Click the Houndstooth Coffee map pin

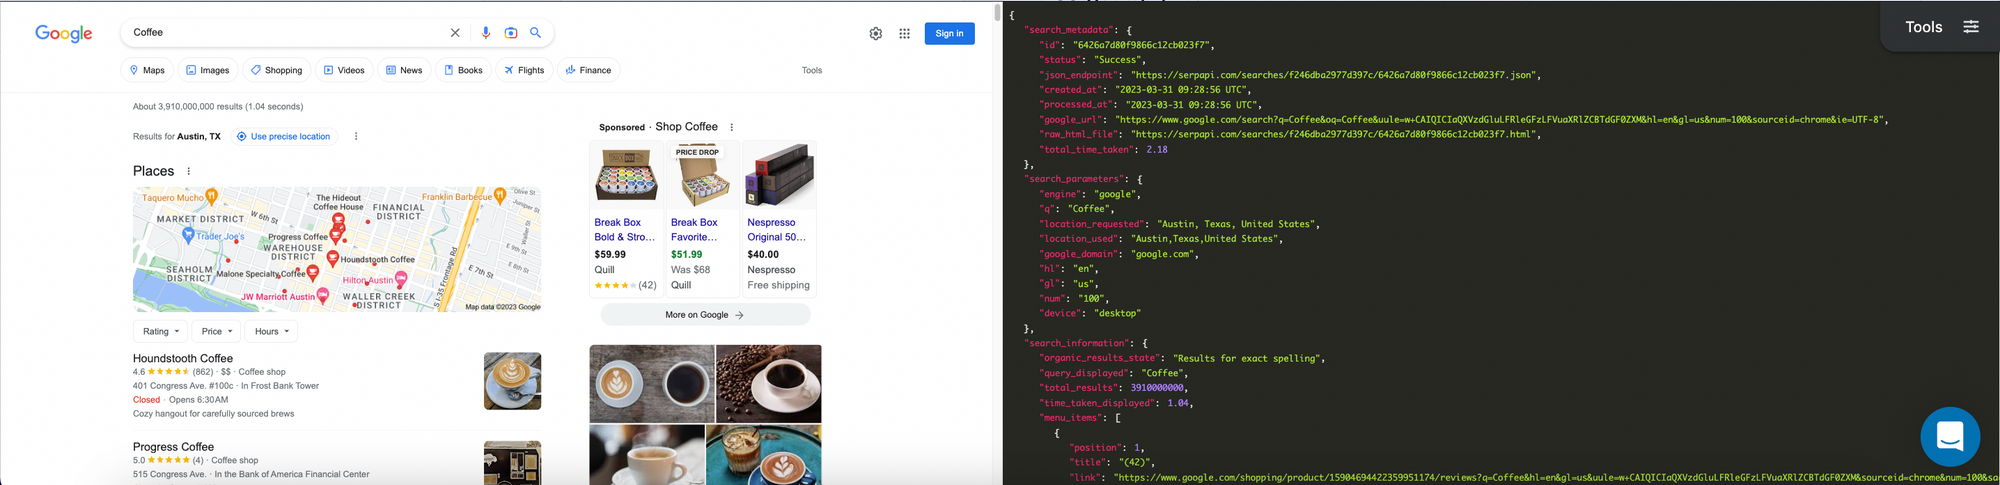point(333,259)
